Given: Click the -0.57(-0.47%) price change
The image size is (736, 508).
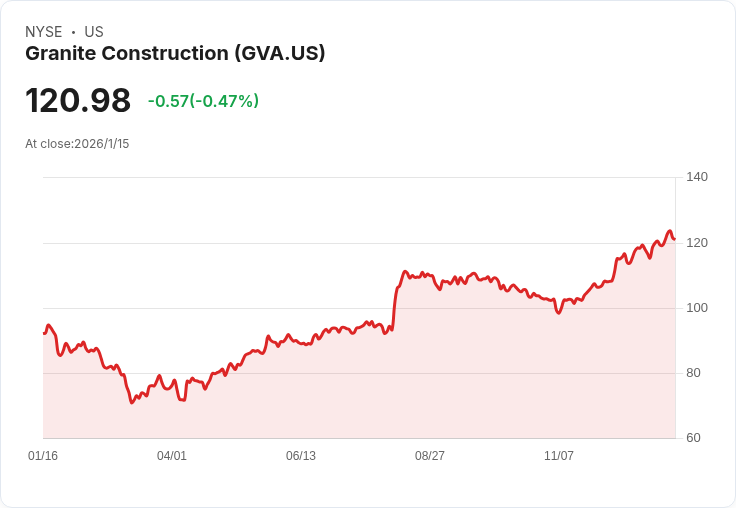Looking at the screenshot, I should click(x=203, y=101).
